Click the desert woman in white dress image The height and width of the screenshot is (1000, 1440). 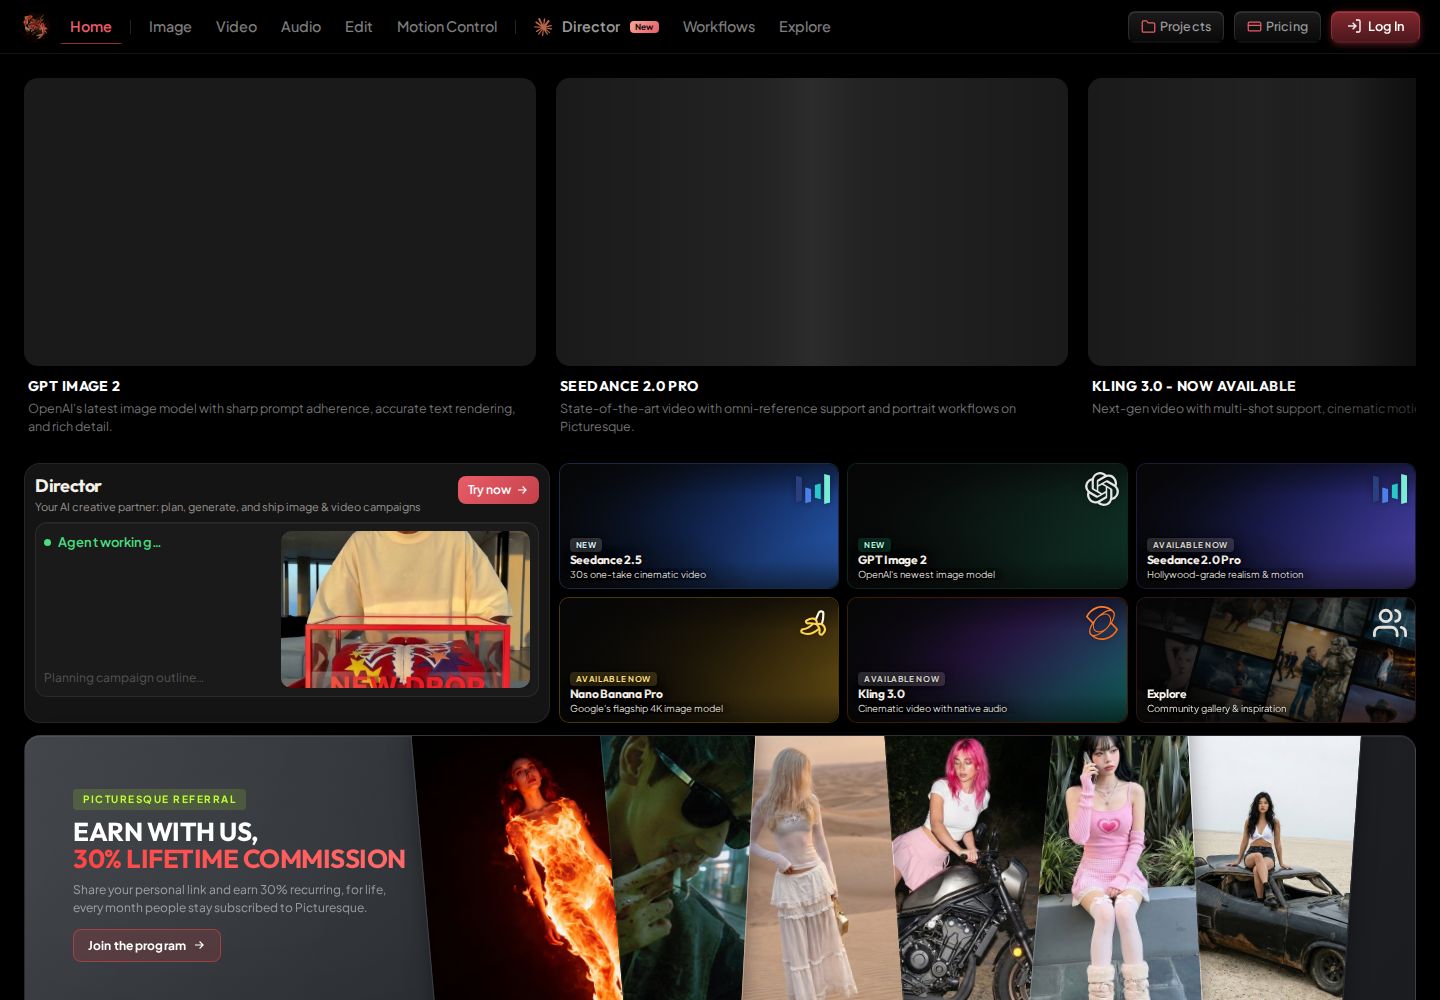[x=822, y=868]
